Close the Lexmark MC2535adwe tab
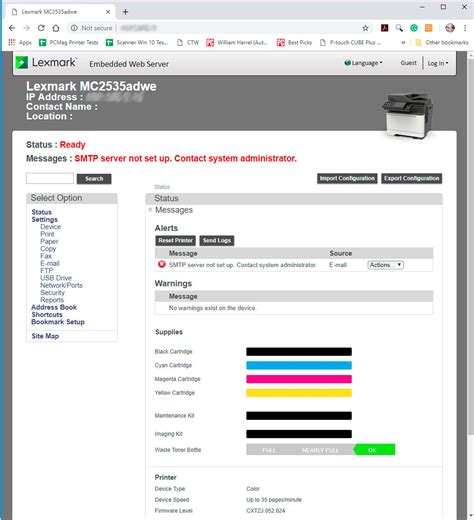The height and width of the screenshot is (520, 474). [108, 12]
